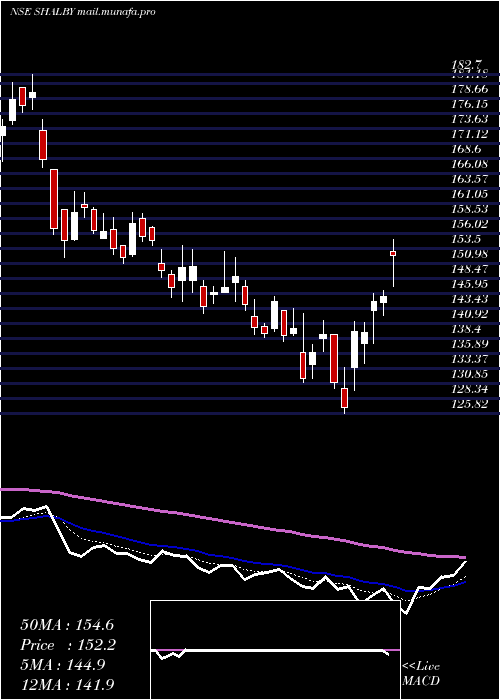
Task: Select the 148.47 axis value
Action: tap(469, 269)
